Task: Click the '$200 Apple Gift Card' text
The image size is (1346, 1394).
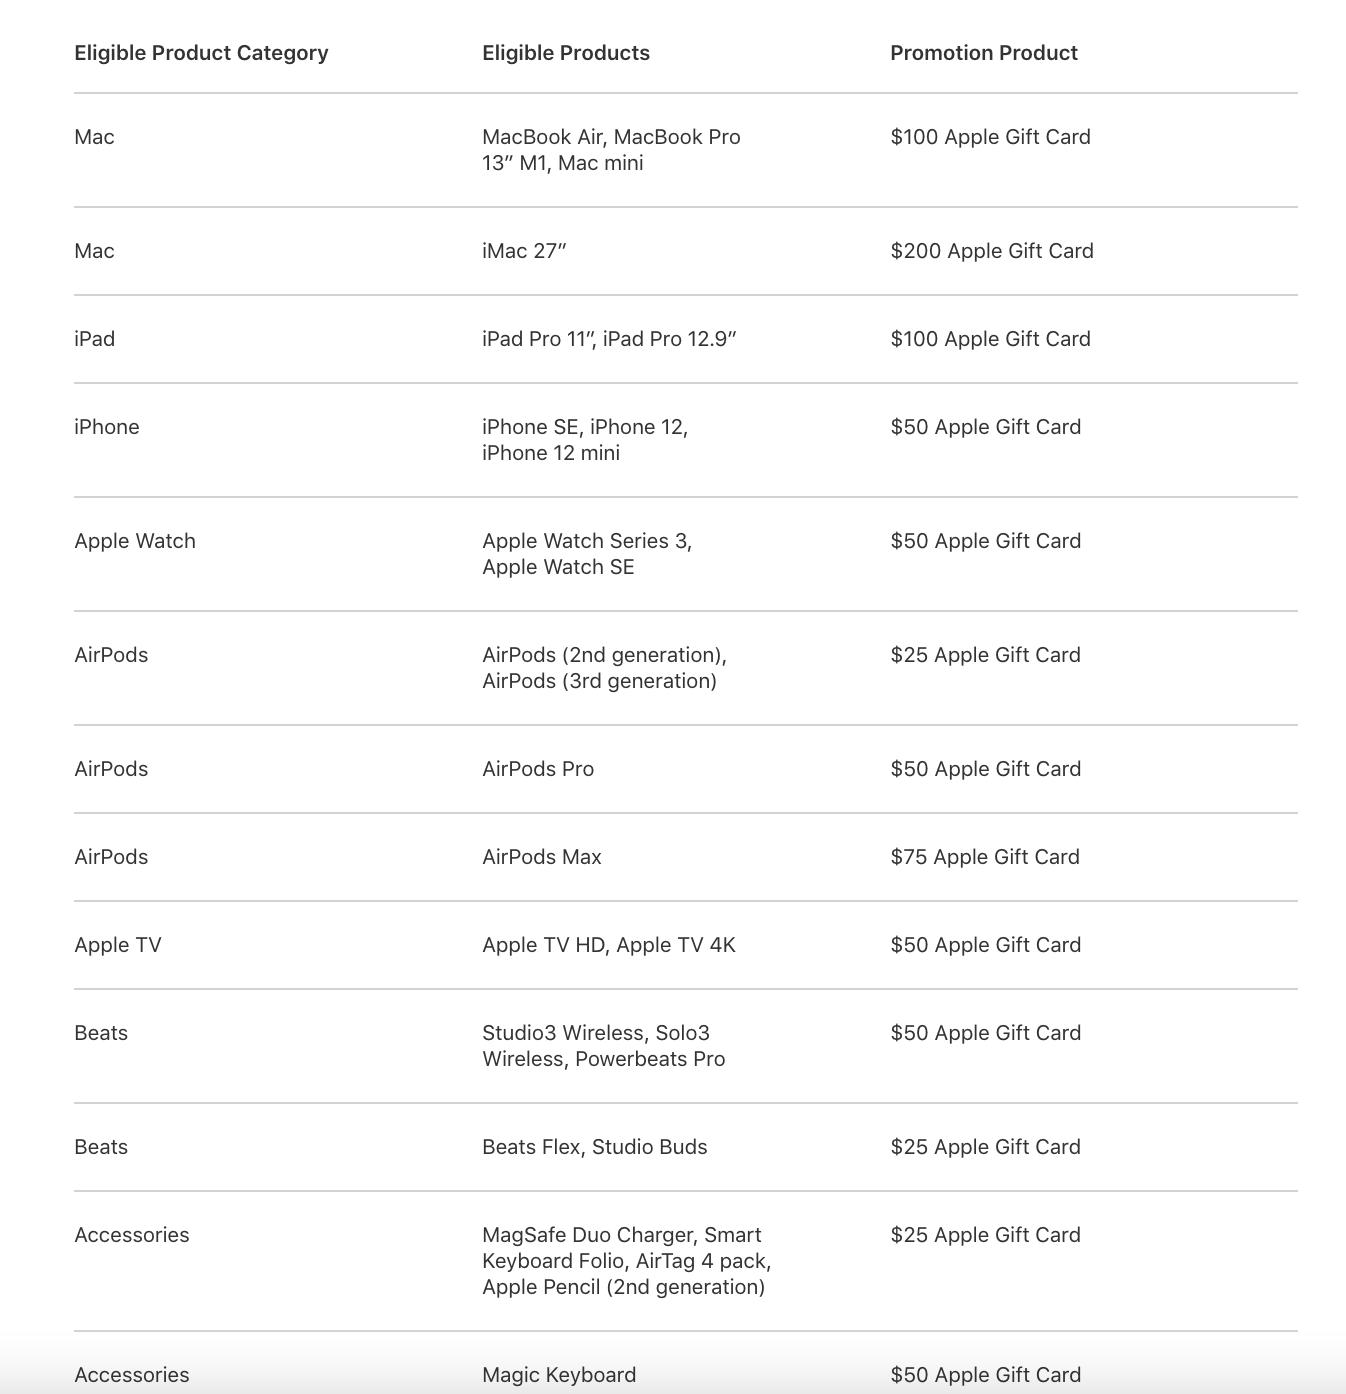Action: pos(991,251)
